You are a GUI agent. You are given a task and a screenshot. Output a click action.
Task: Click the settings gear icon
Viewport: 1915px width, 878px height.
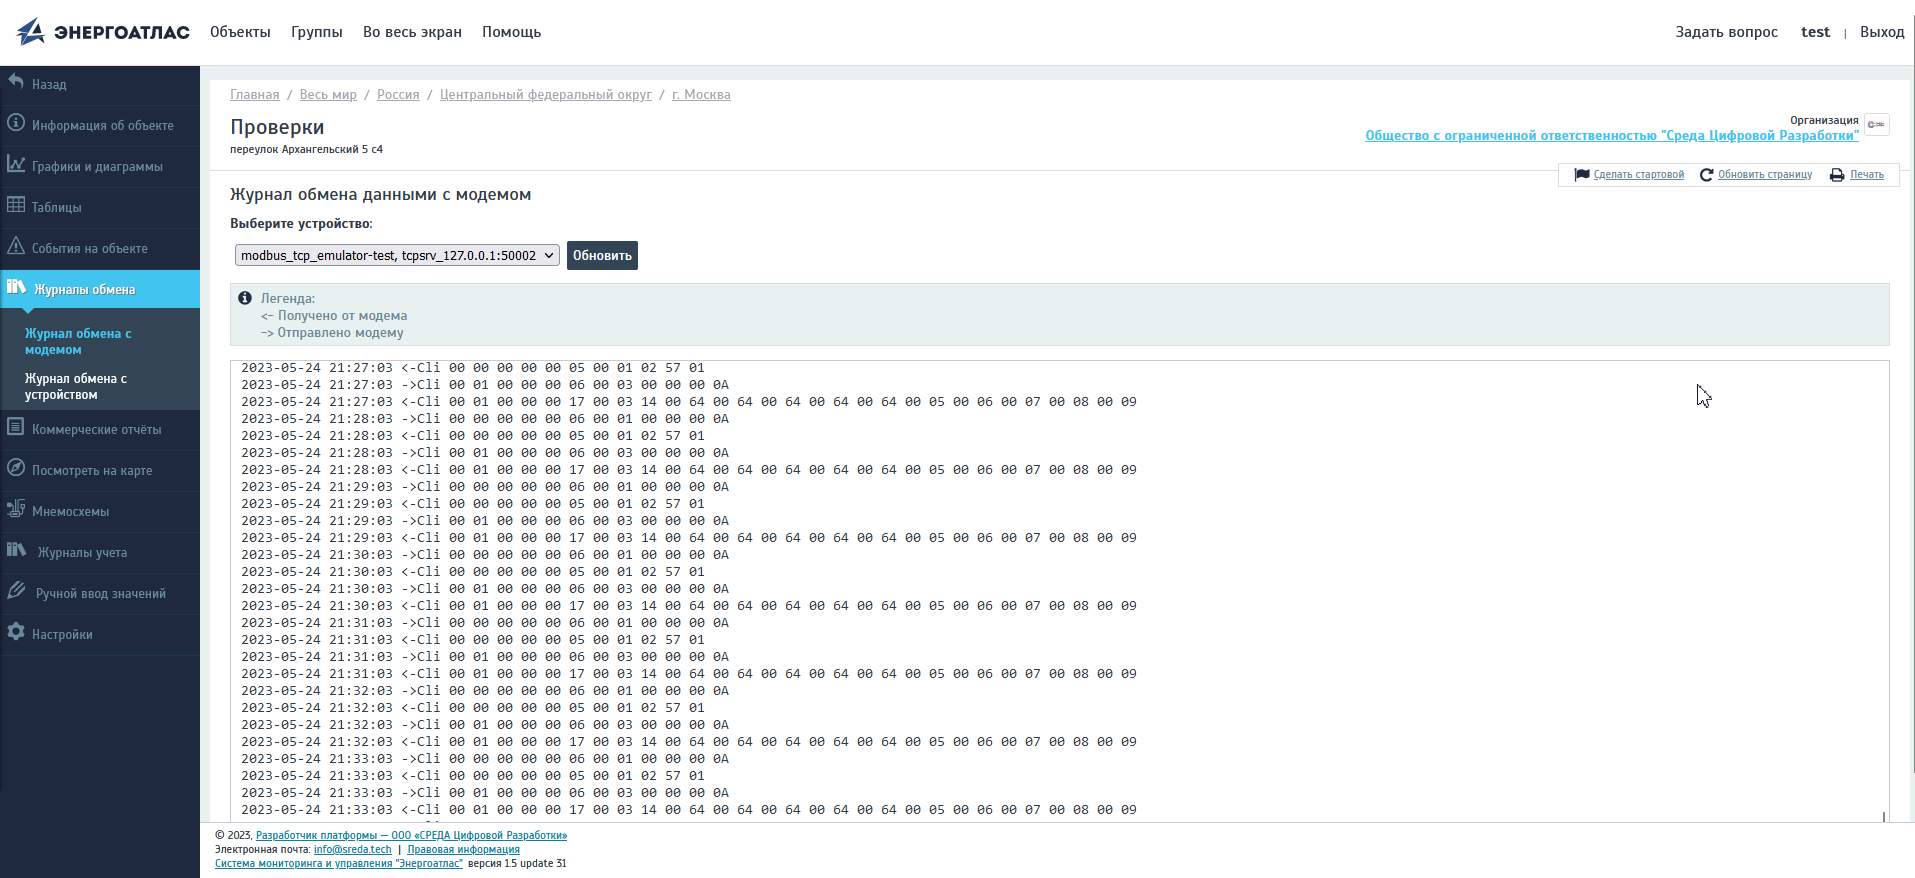[16, 632]
